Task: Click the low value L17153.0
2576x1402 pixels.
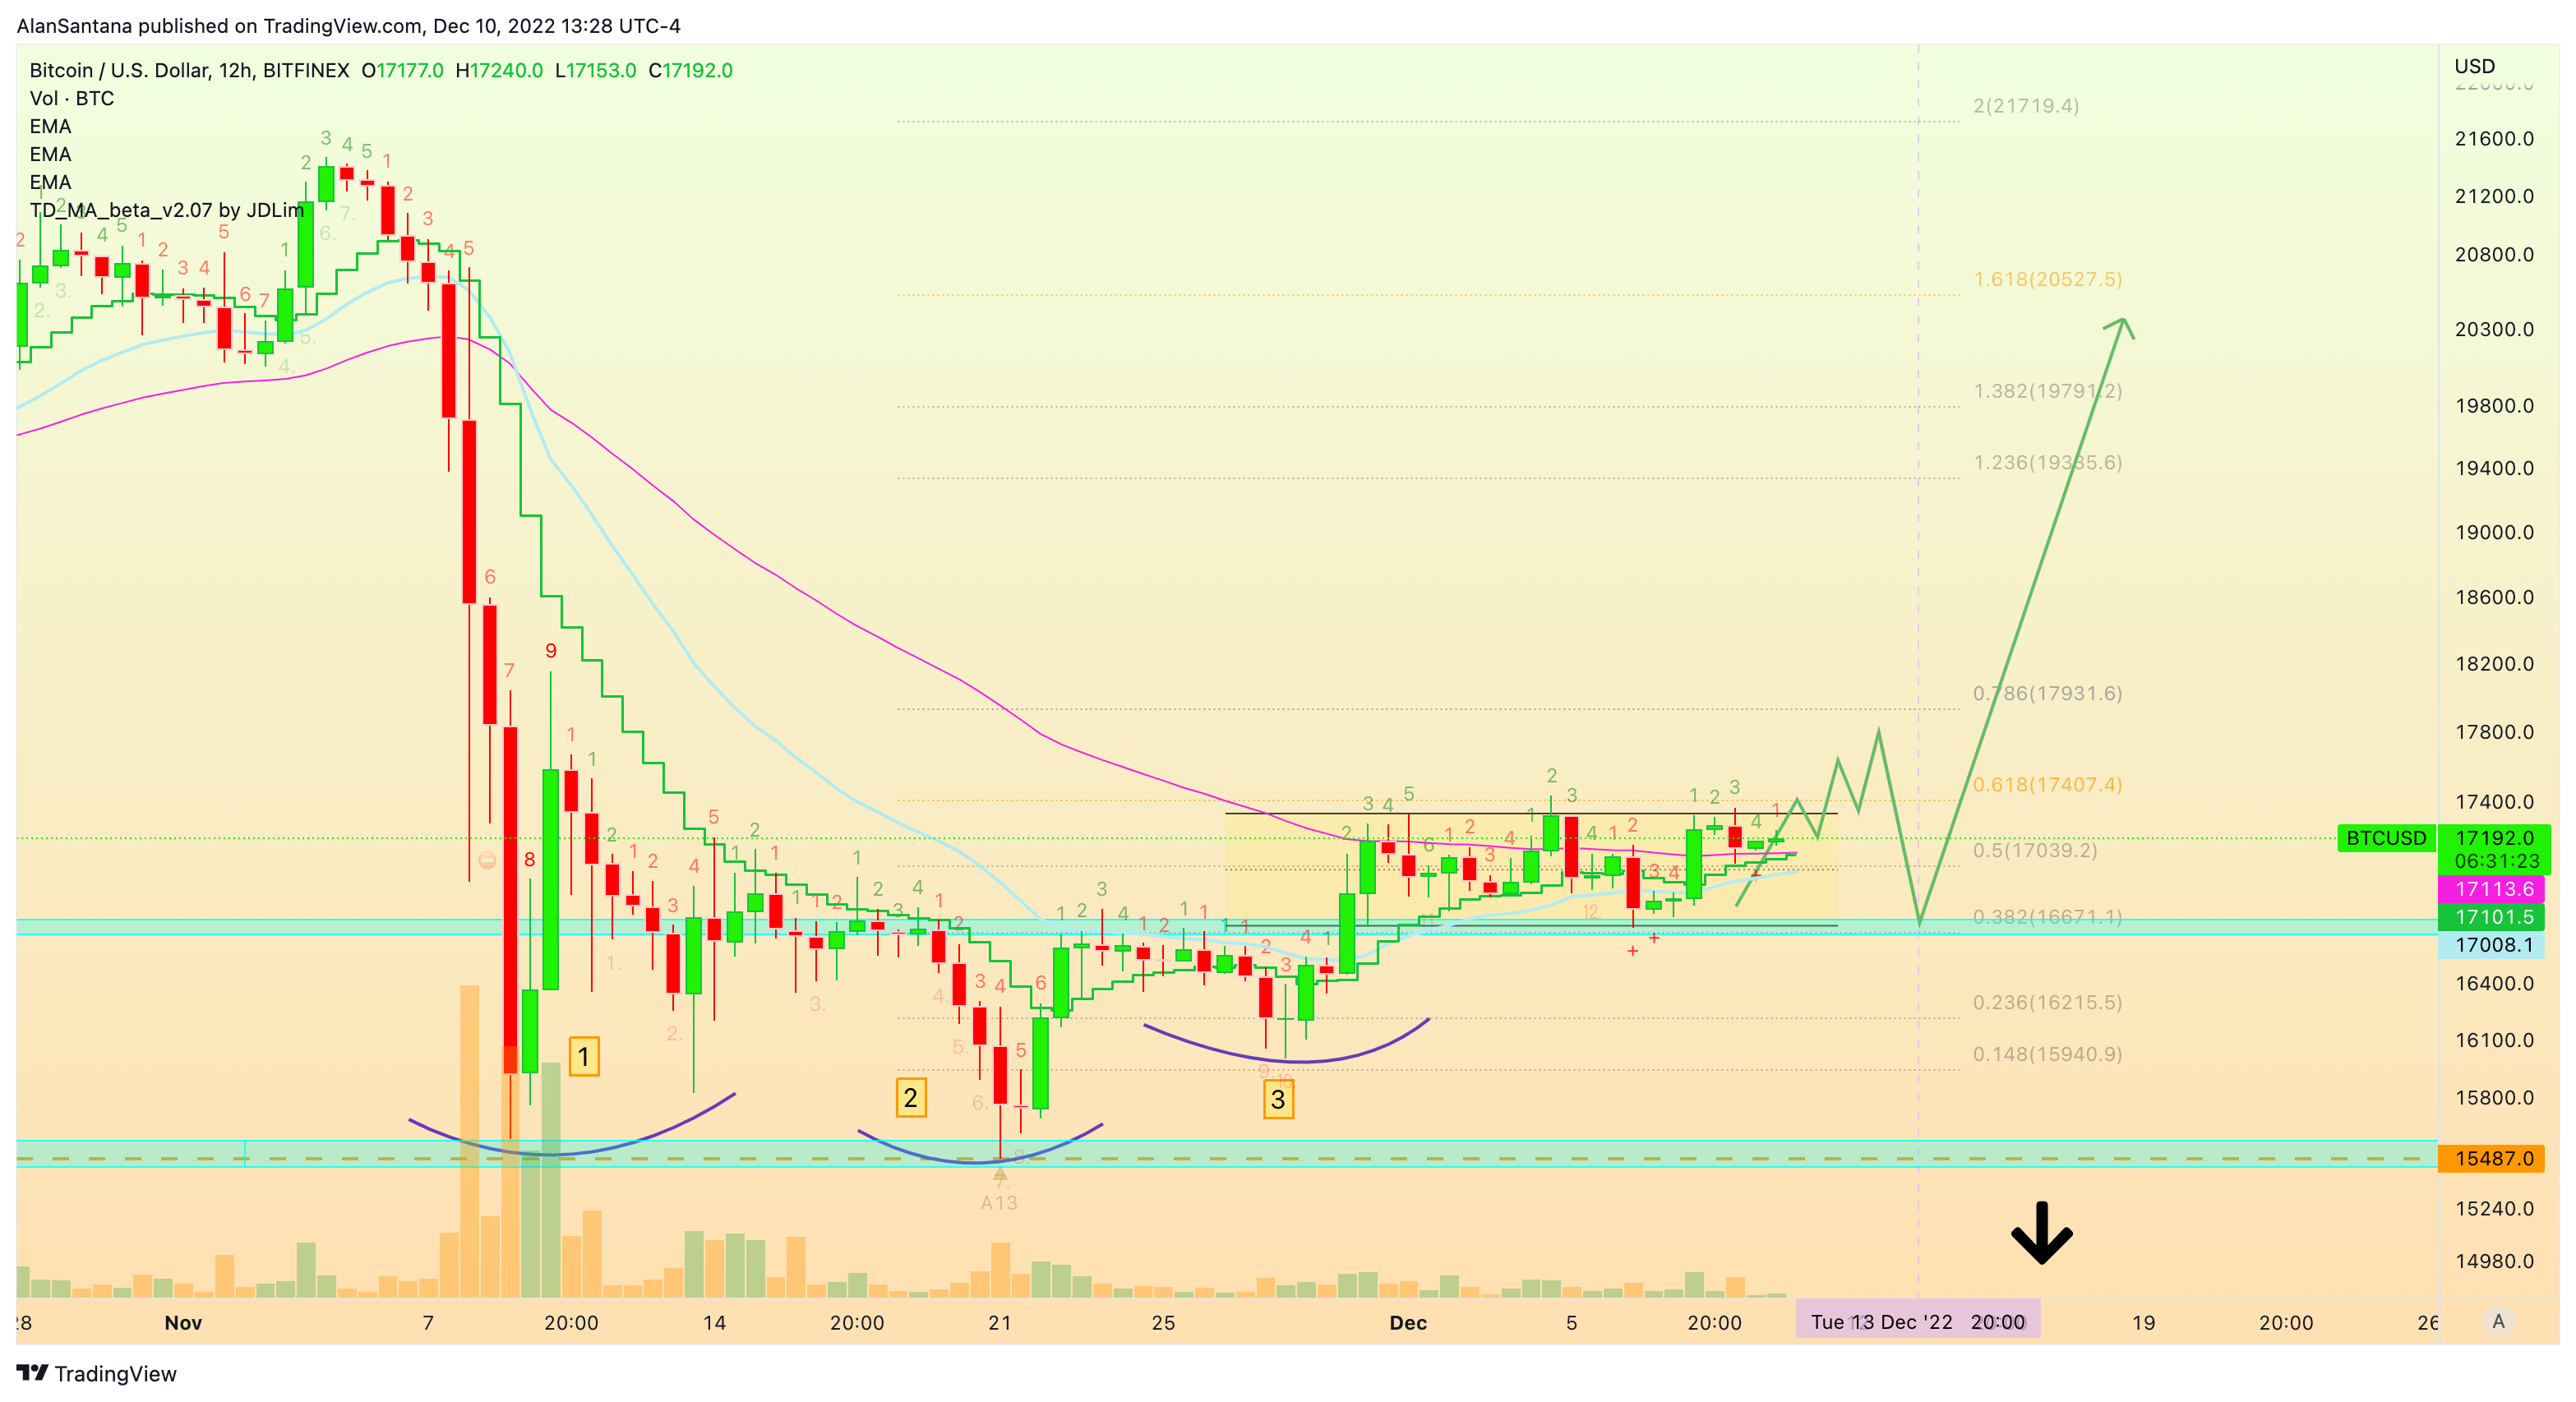Action: click(595, 70)
